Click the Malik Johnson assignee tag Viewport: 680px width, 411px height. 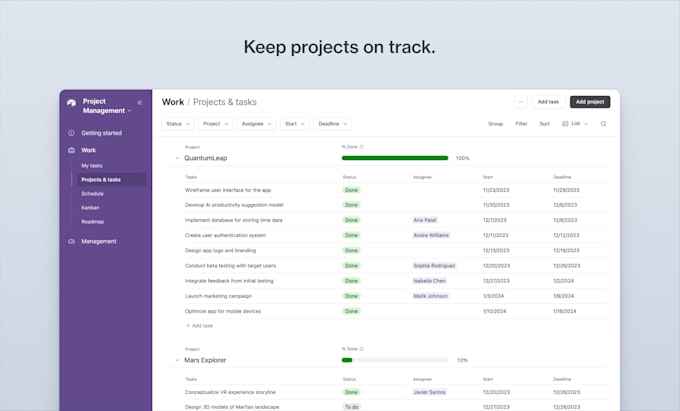click(x=430, y=296)
